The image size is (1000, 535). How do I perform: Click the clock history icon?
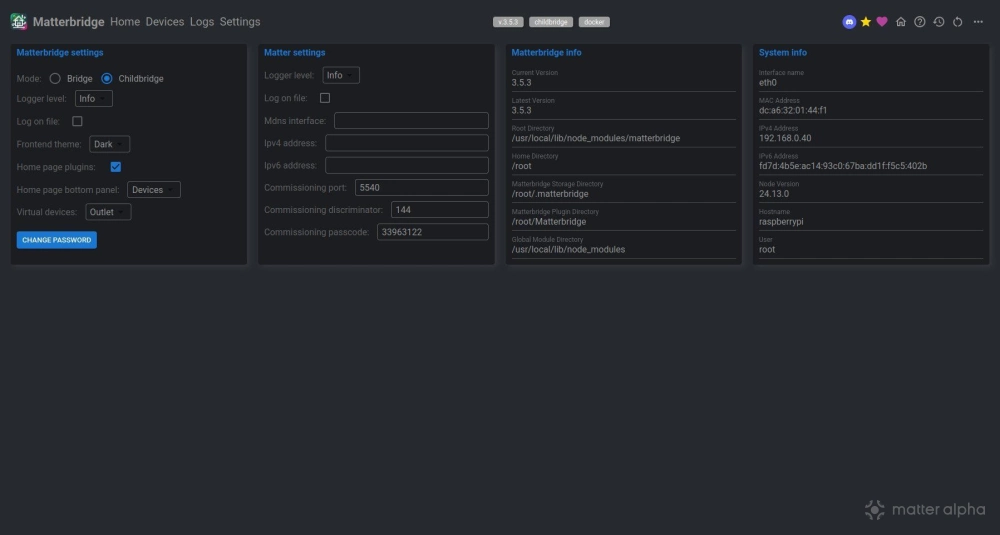pos(939,22)
